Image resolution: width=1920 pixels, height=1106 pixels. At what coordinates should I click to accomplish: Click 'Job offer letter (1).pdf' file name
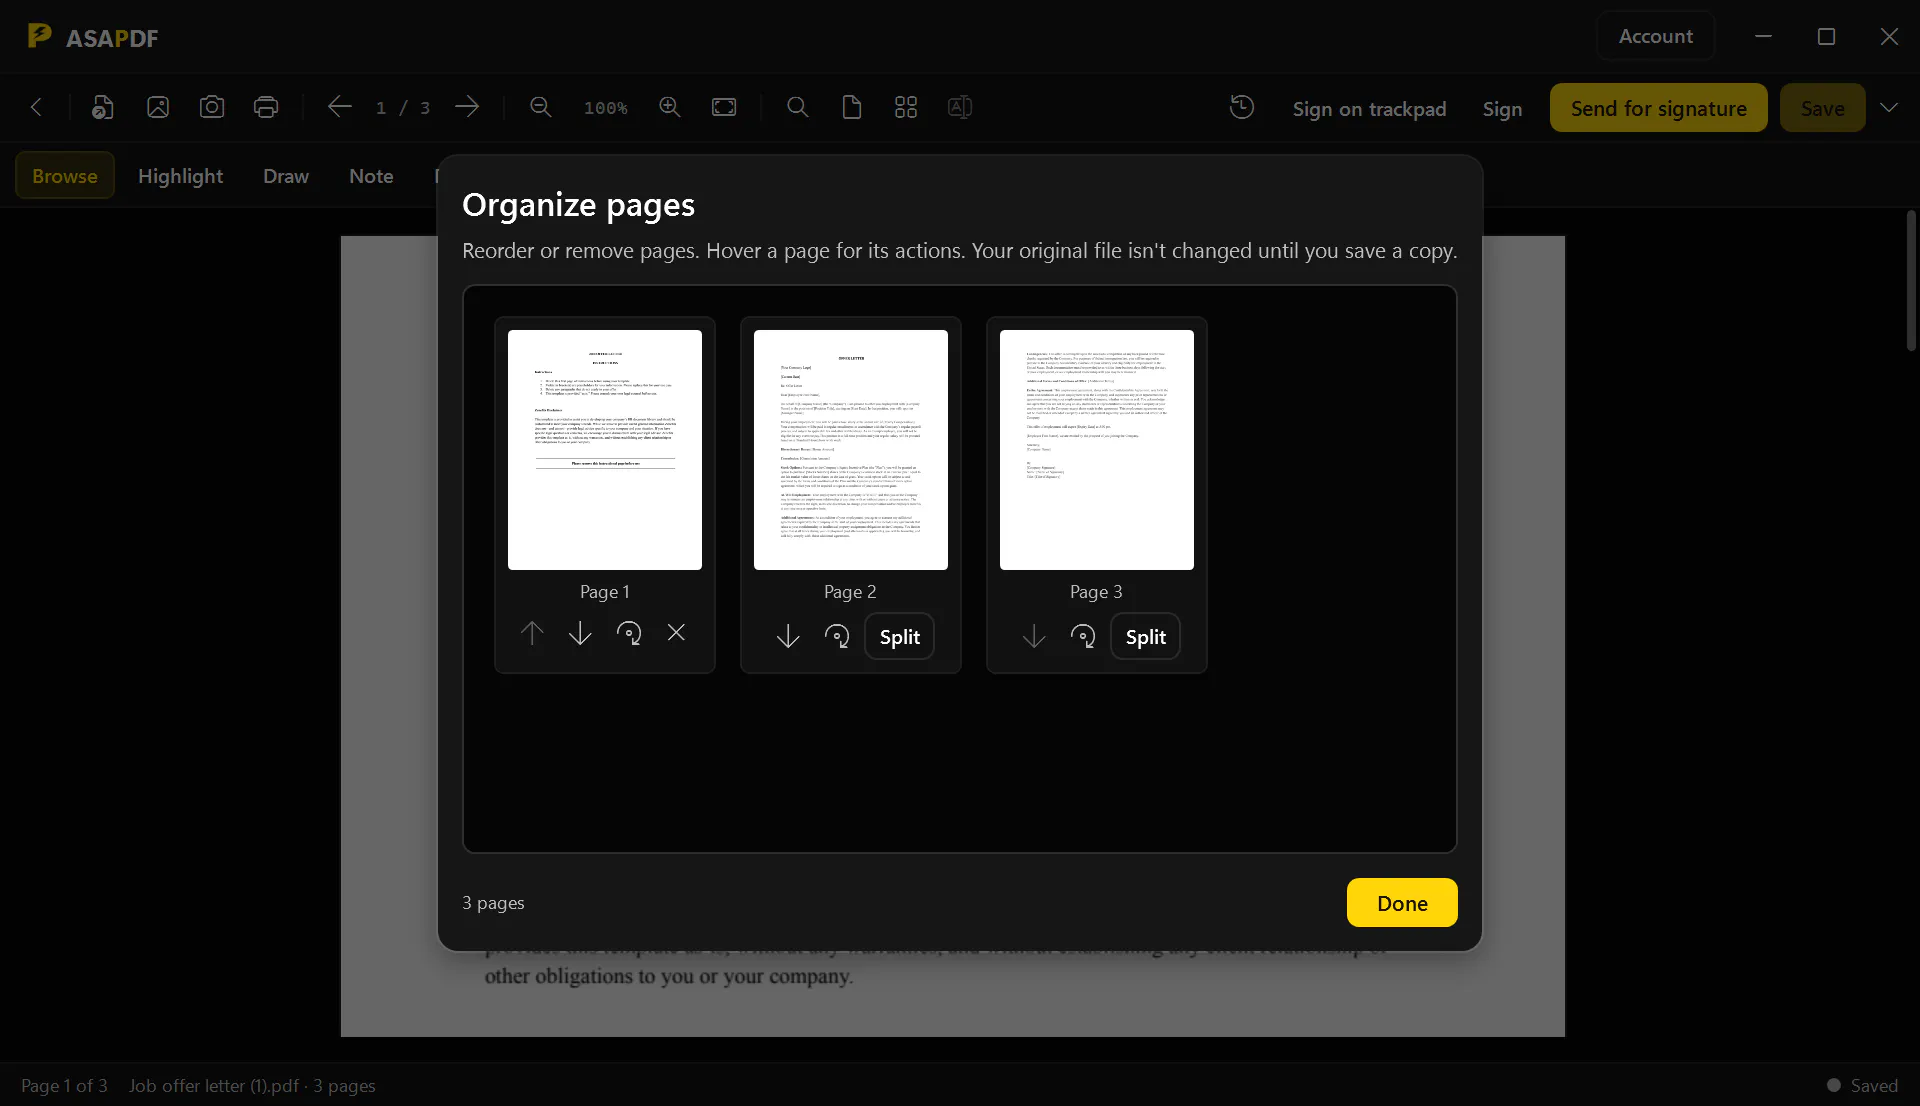213,1086
